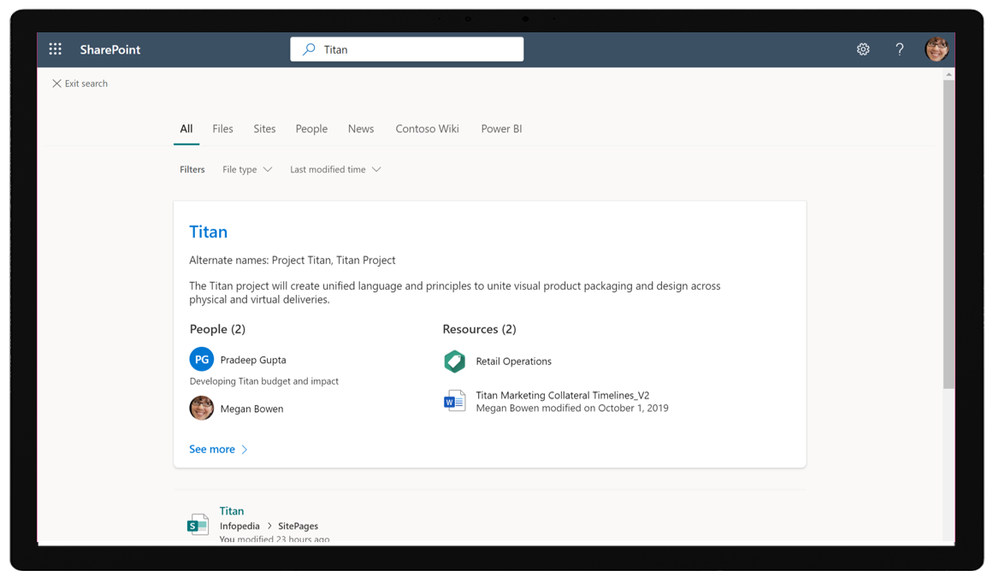Open Megan Bowen's name link
The width and height of the screenshot is (999, 571).
point(252,409)
